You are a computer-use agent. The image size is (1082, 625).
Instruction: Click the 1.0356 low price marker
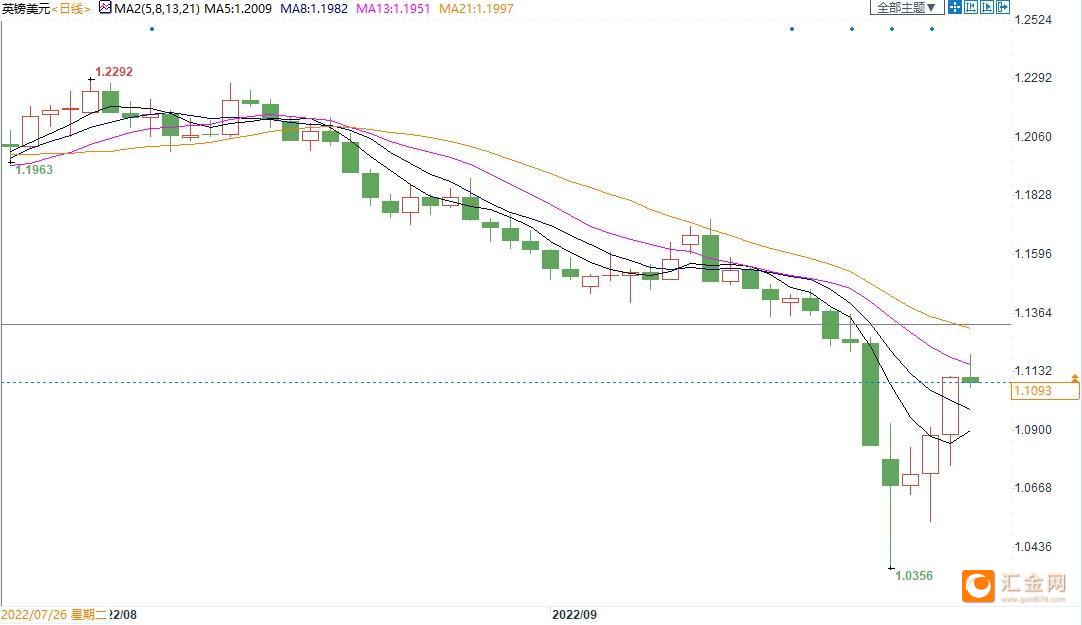click(x=914, y=575)
